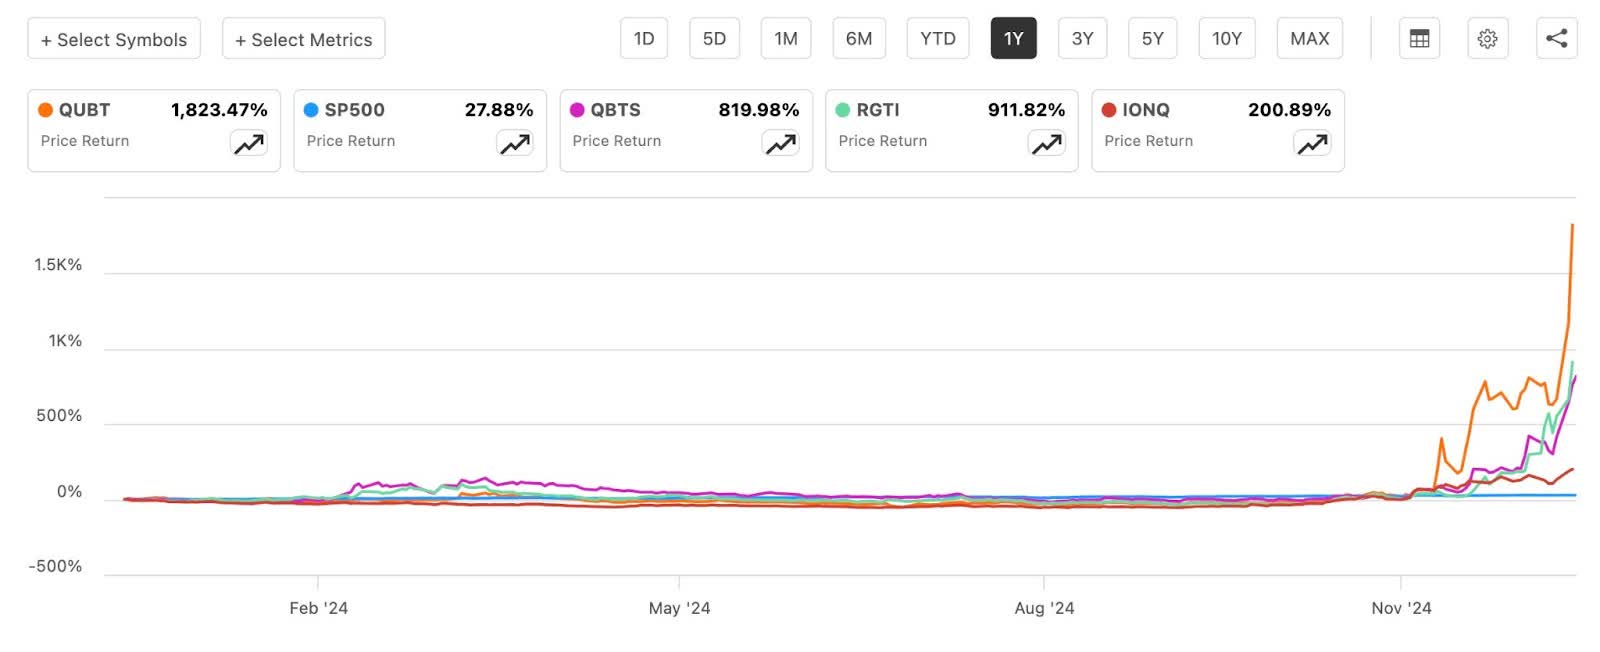Switch to the 3Y time range
The height and width of the screenshot is (652, 1600).
1083,39
